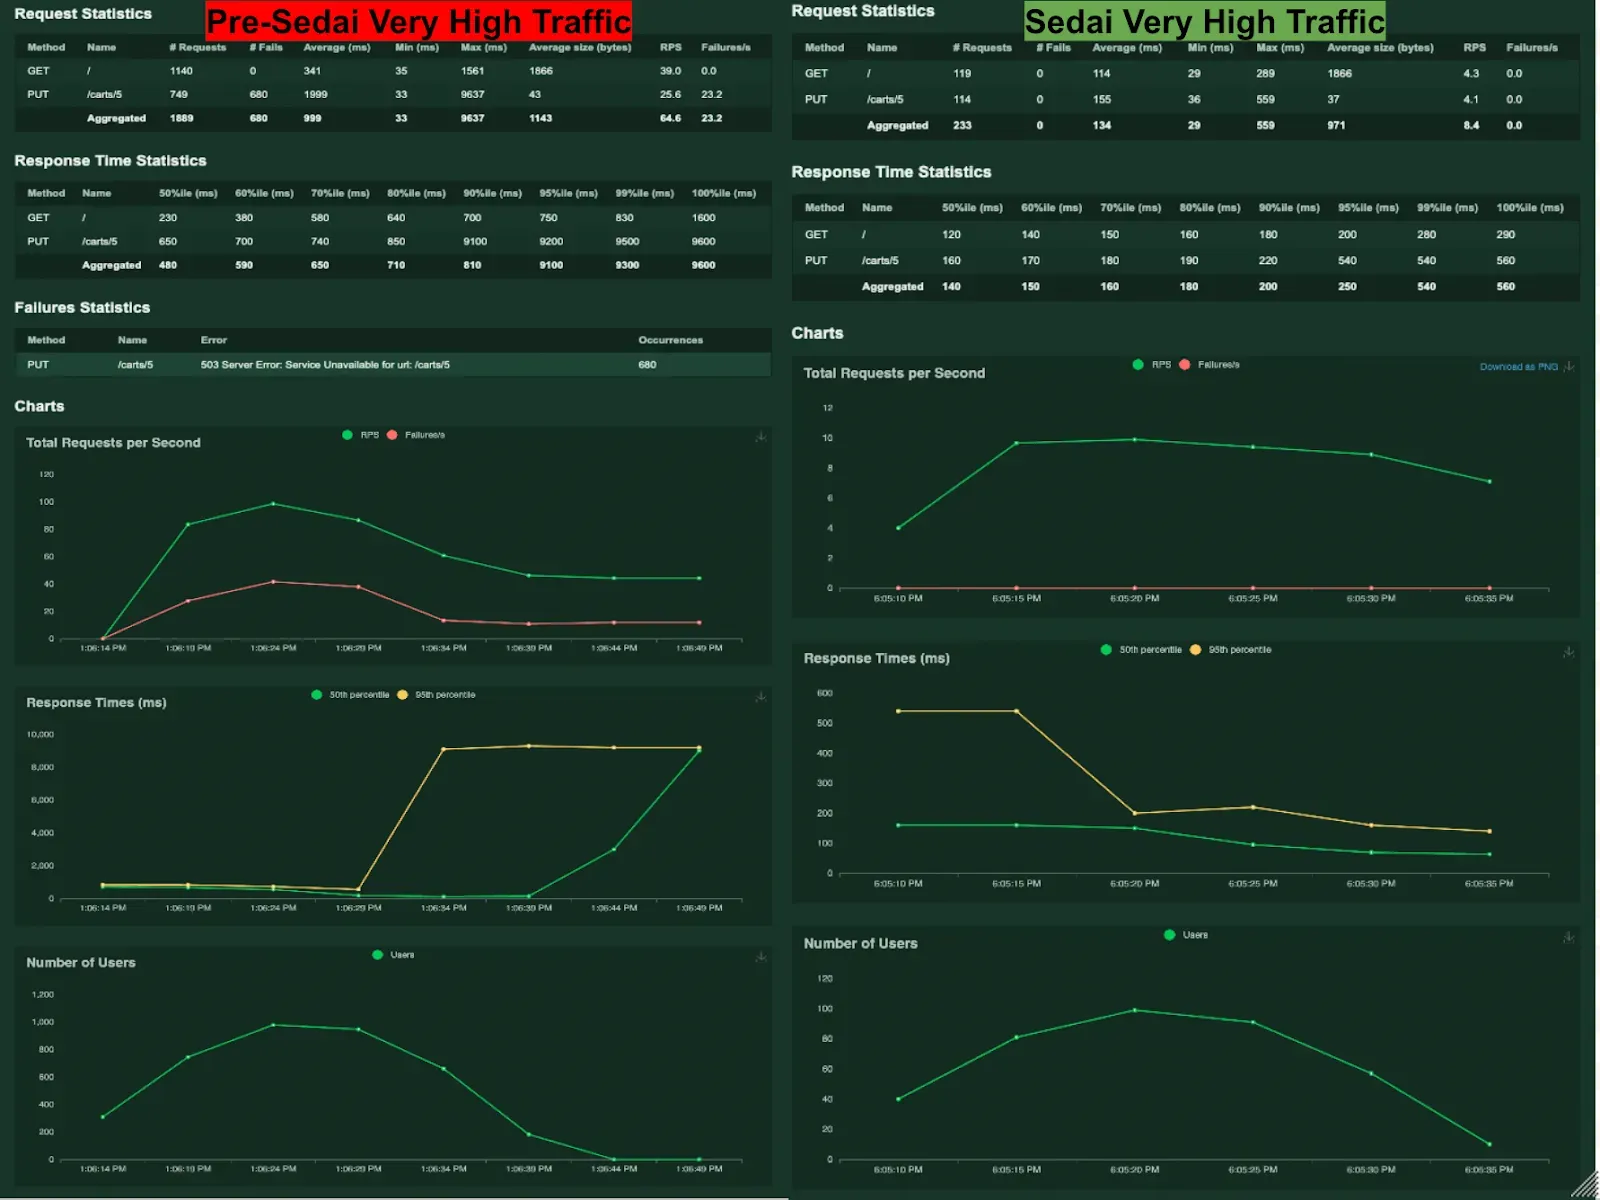
Task: Toggle RPS series in Sedai requests chart
Action: [1152, 365]
